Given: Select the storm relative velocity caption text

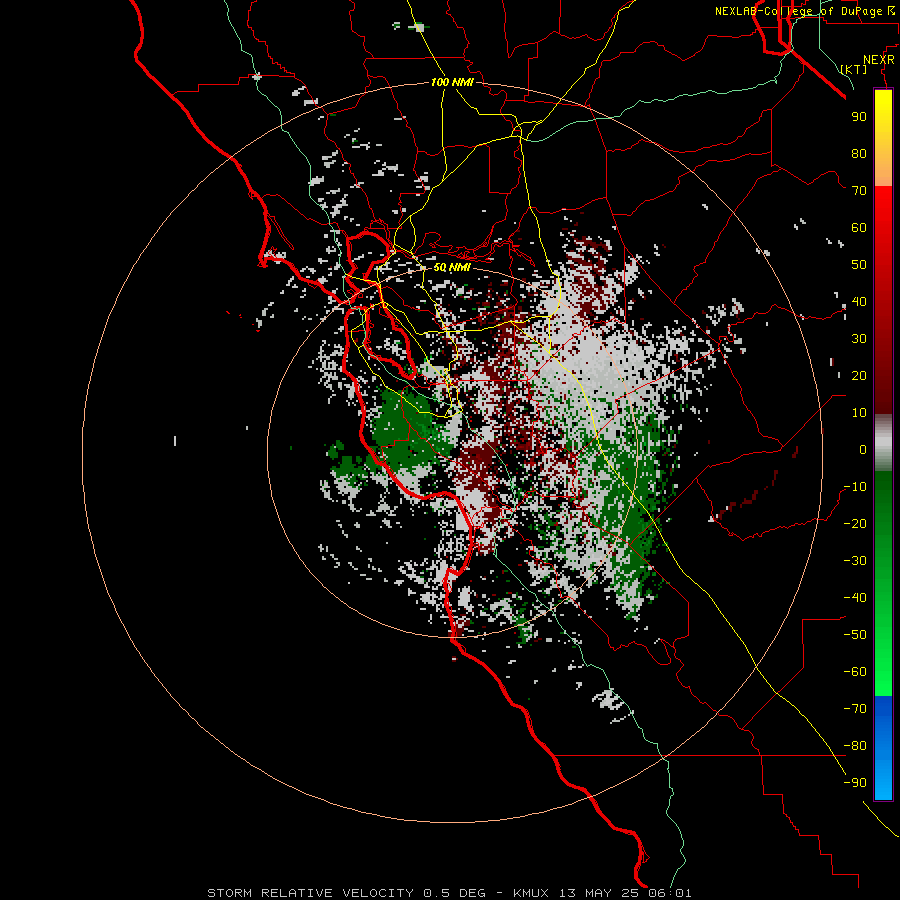Looking at the screenshot, I should point(449,893).
